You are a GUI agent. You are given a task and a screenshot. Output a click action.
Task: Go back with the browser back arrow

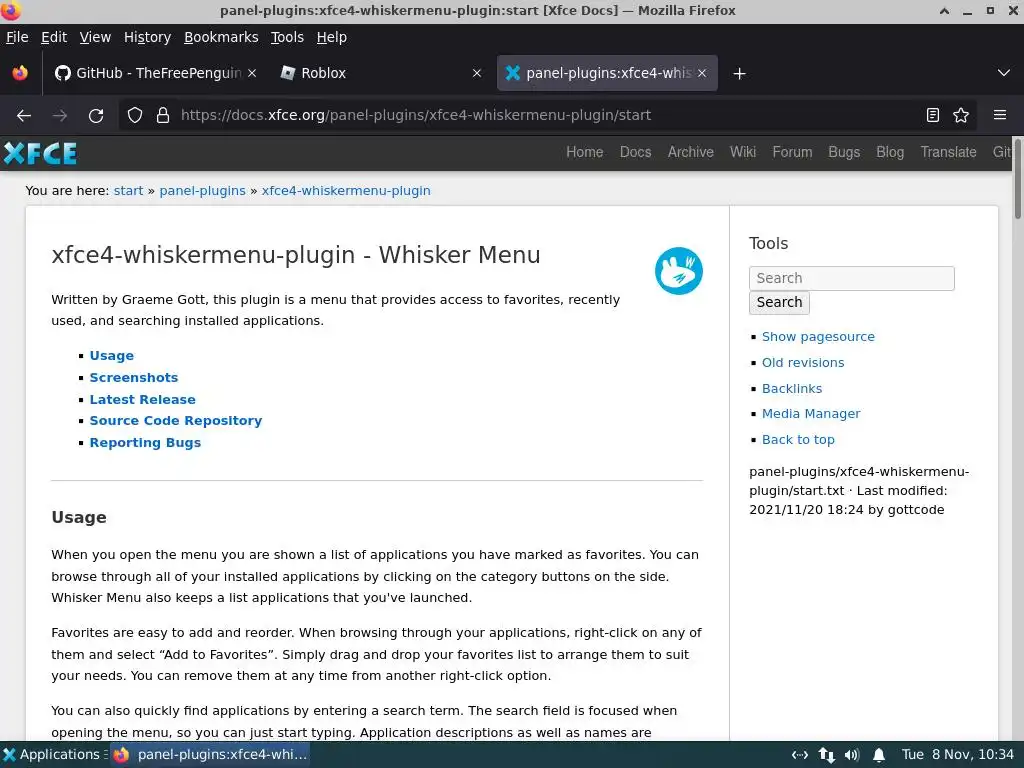24,116
